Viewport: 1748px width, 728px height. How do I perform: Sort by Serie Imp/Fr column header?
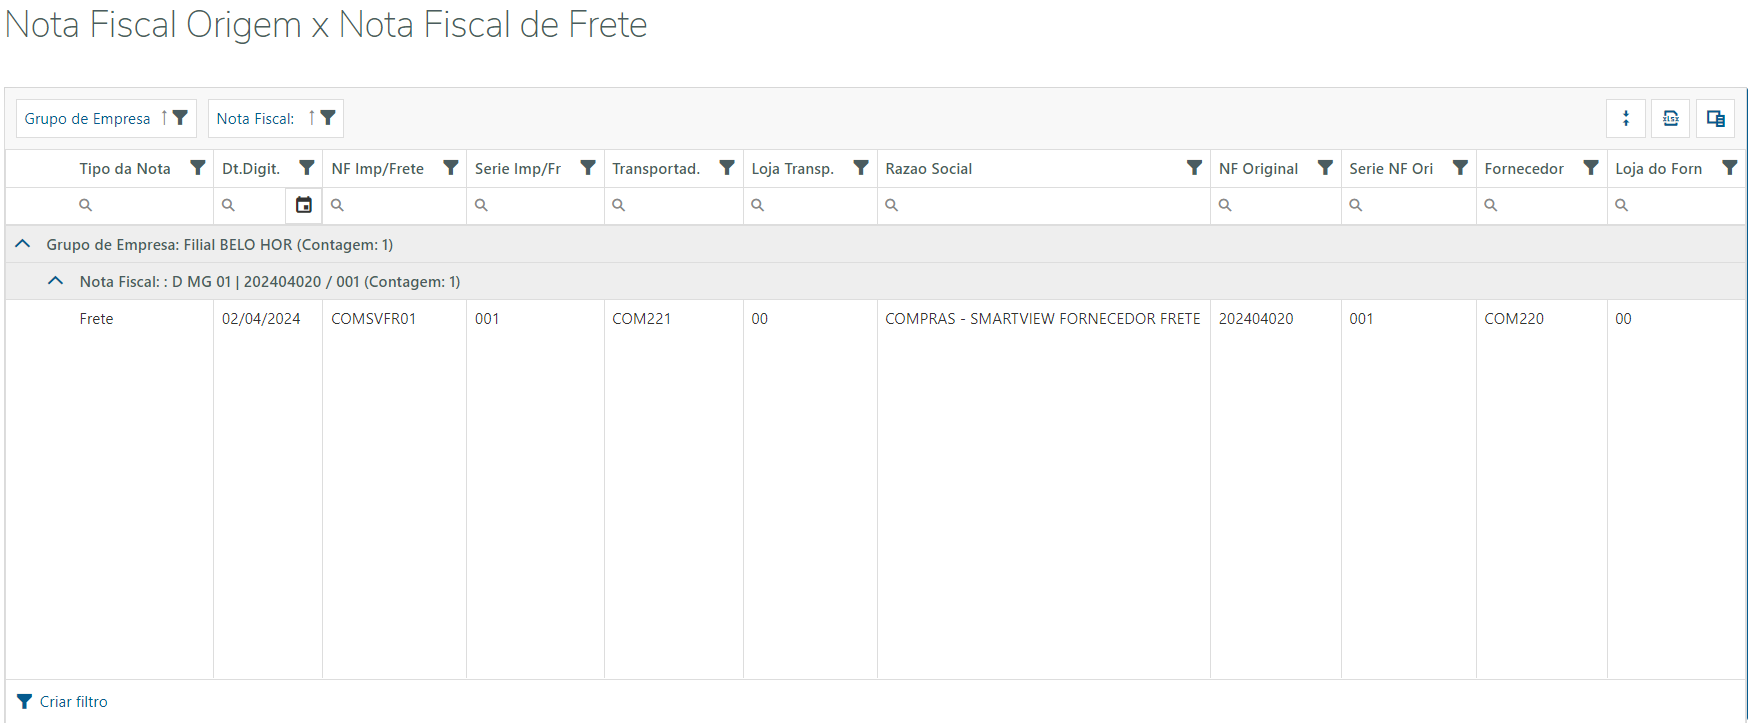click(x=518, y=168)
